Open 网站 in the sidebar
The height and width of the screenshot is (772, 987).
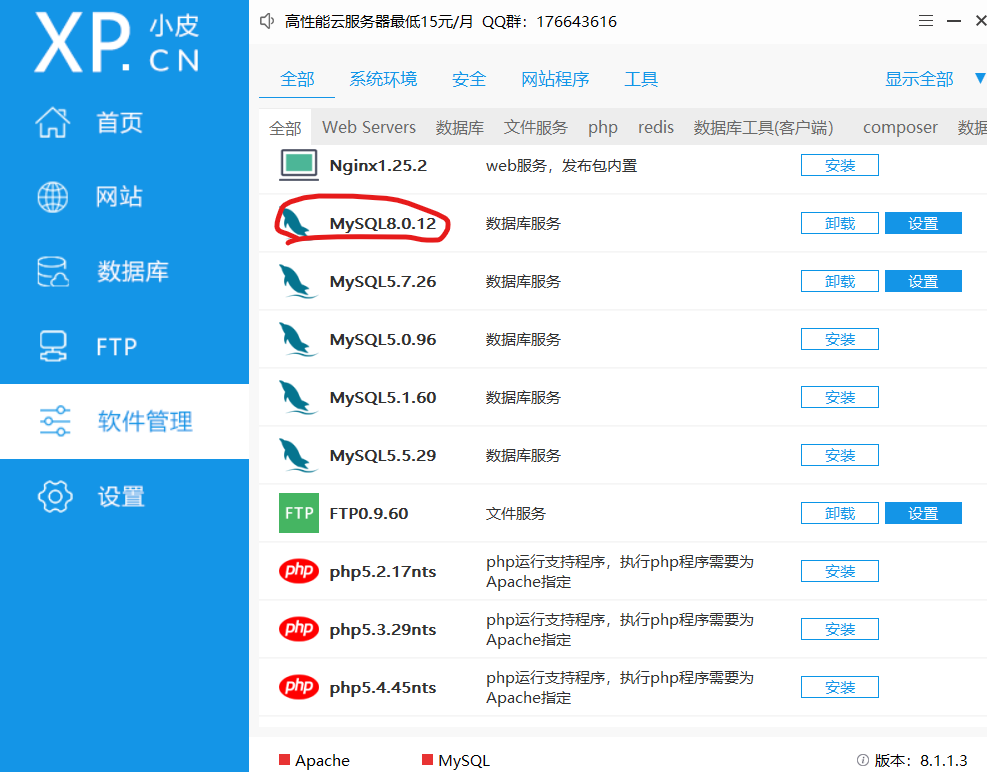(x=125, y=197)
